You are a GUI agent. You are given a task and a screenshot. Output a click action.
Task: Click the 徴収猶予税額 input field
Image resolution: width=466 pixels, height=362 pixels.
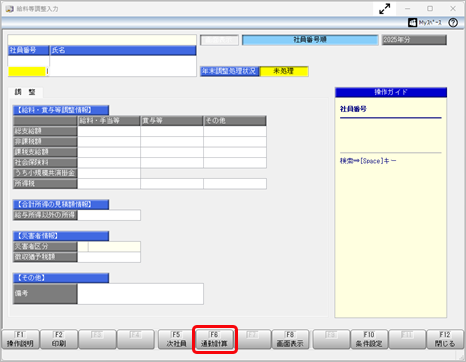click(x=109, y=257)
